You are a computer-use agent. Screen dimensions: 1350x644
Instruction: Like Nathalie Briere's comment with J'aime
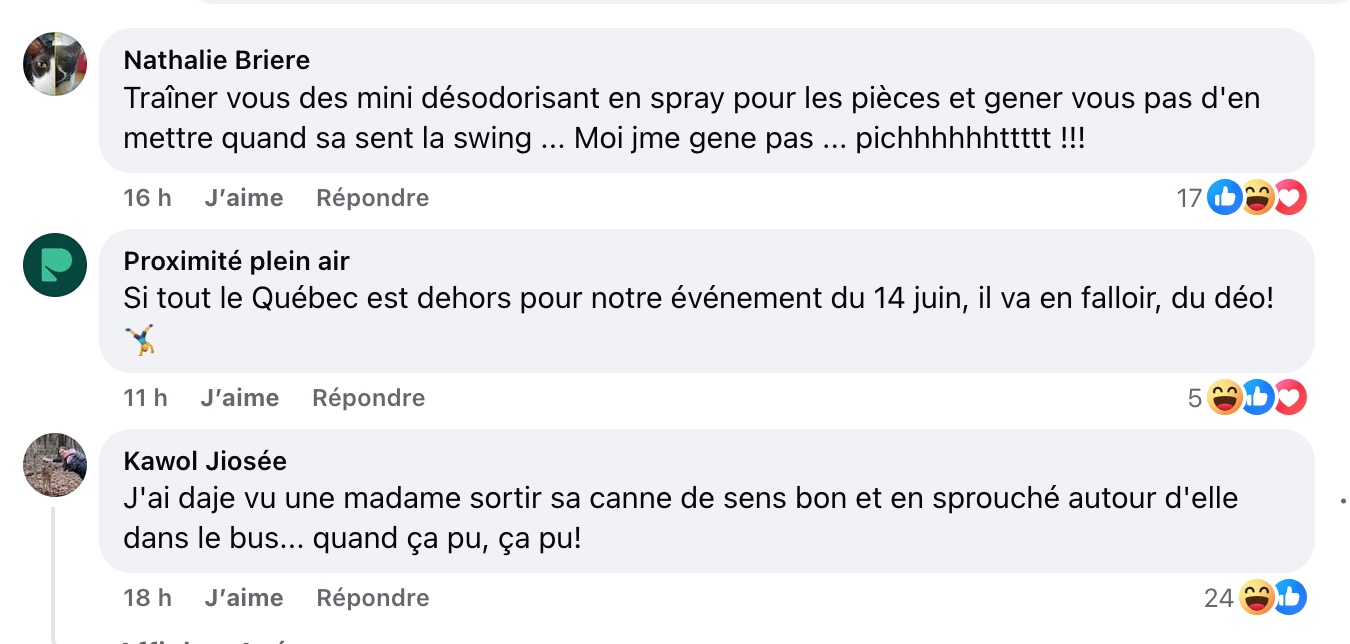tap(244, 198)
